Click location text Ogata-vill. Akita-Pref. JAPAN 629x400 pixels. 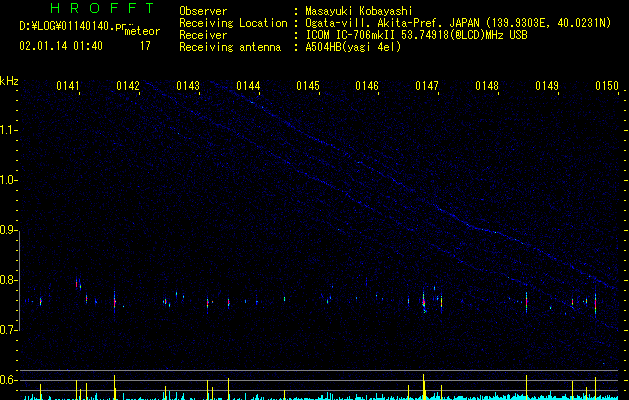click(x=392, y=23)
